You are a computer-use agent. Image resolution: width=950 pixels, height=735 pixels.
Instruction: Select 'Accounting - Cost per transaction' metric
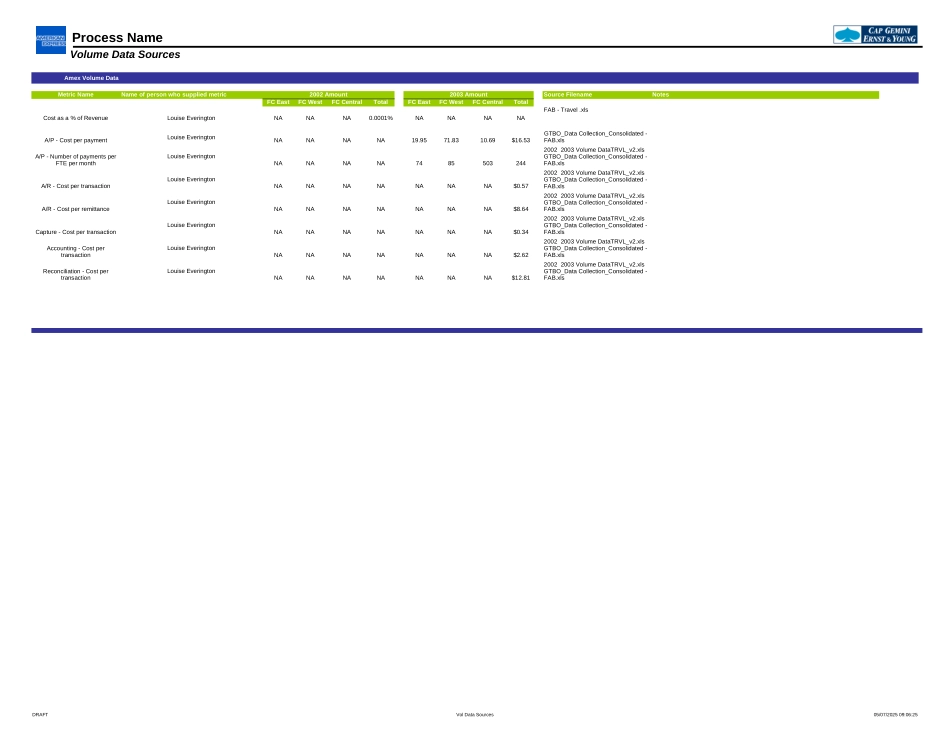[x=76, y=251]
